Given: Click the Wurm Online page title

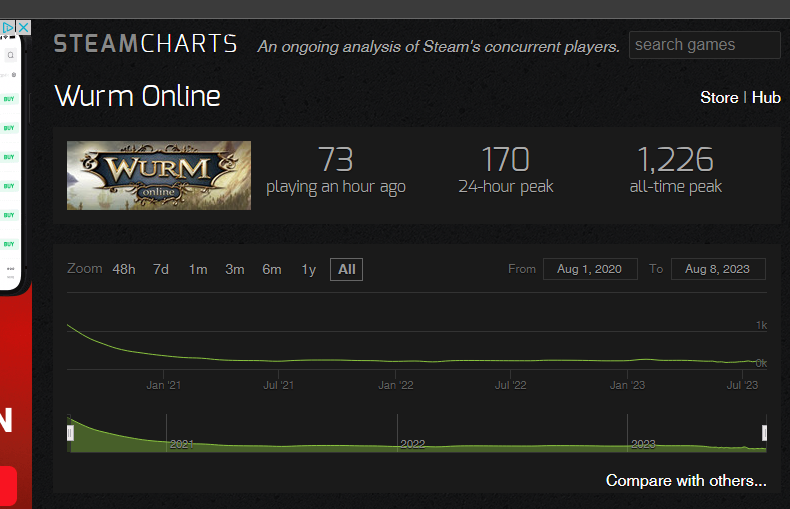Looking at the screenshot, I should (x=138, y=96).
